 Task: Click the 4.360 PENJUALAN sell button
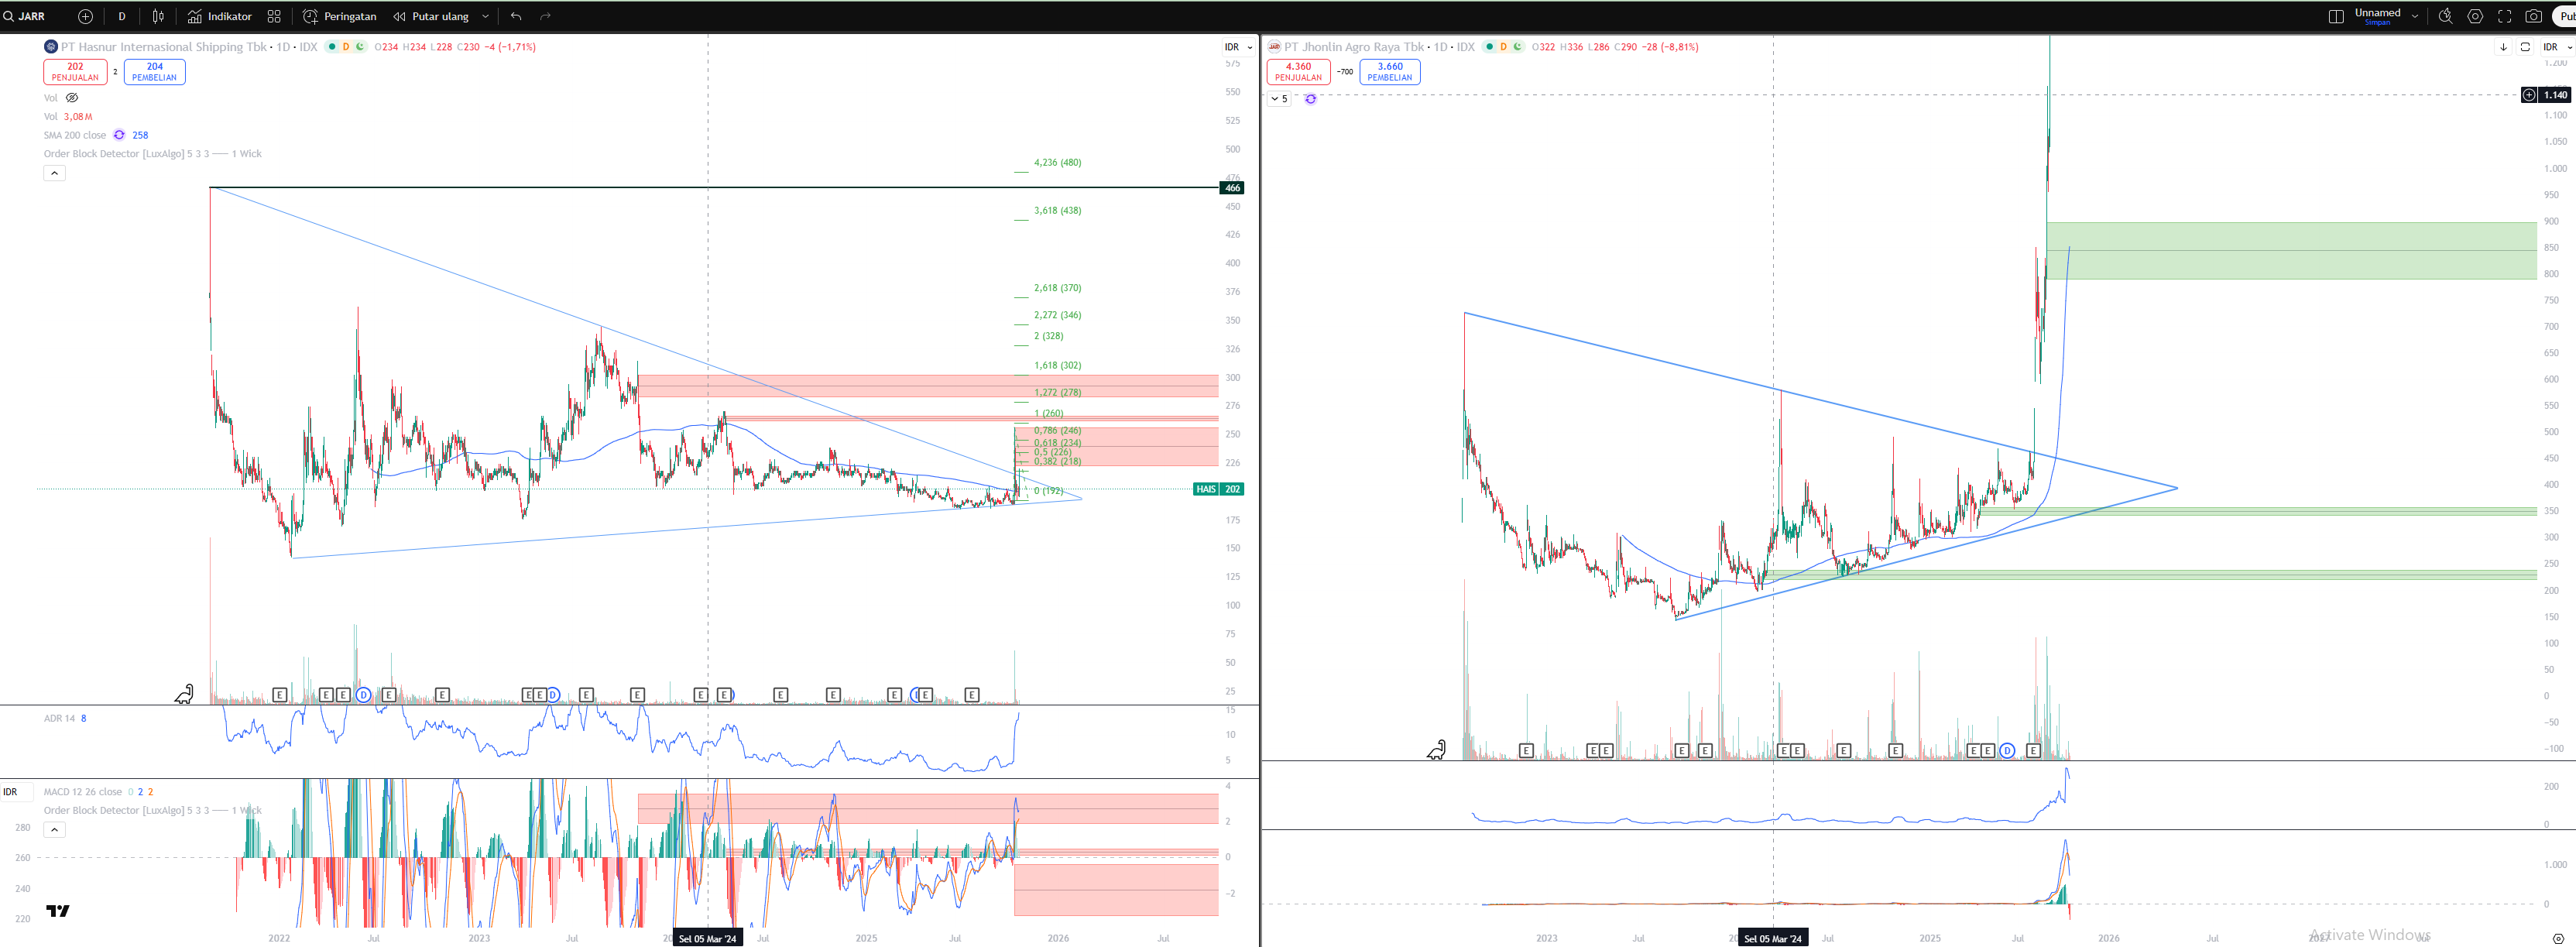1298,72
